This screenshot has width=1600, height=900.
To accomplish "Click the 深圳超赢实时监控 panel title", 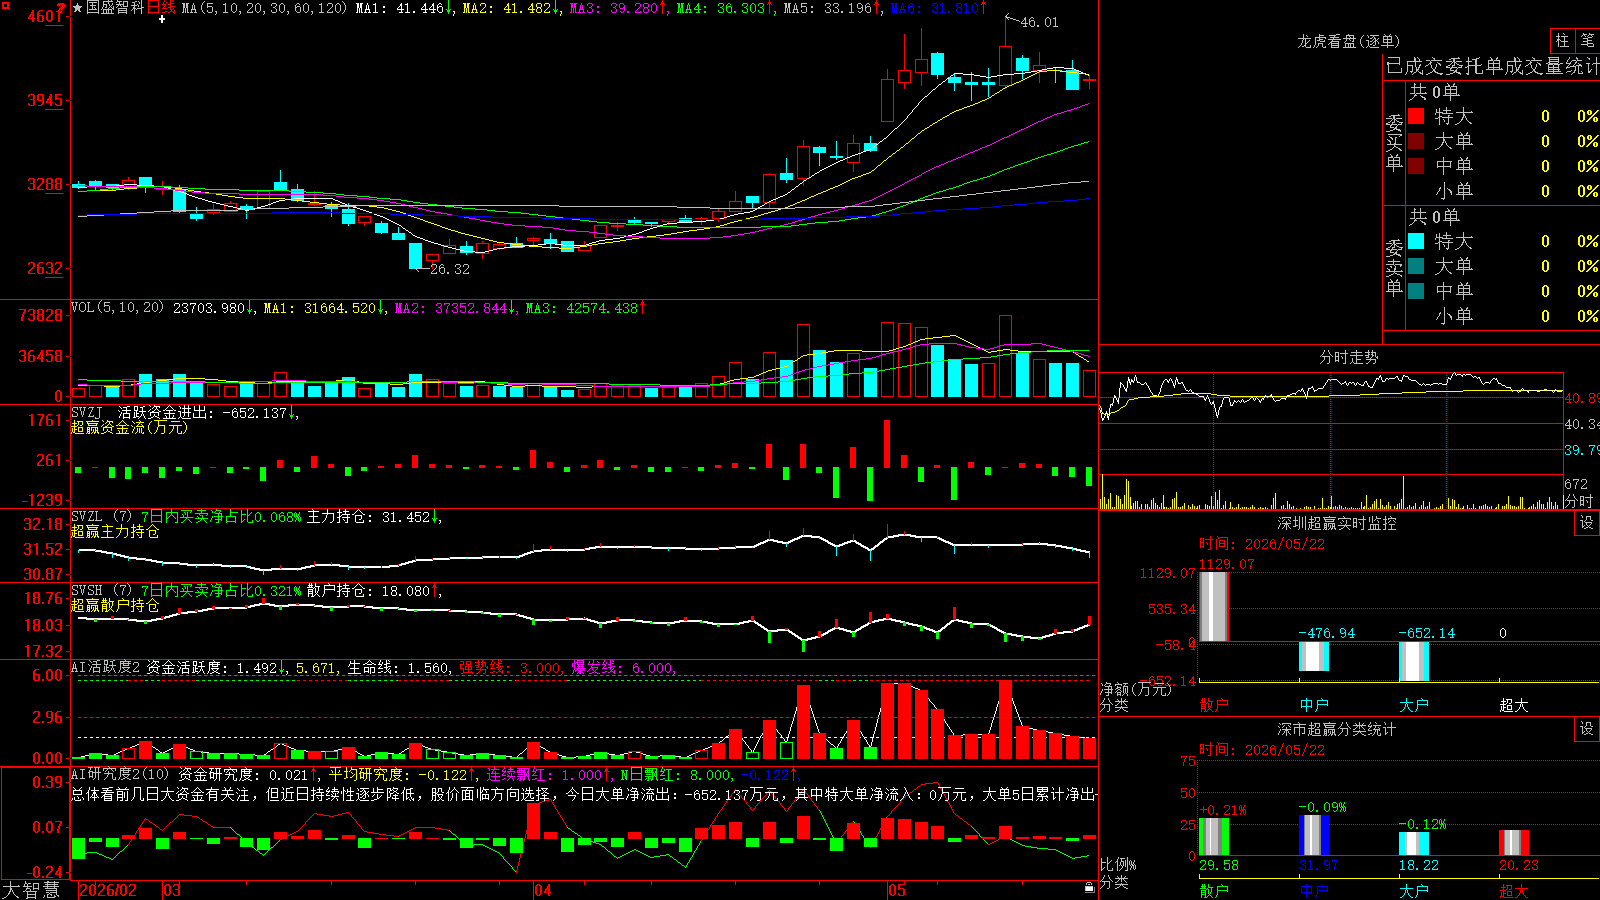I will point(1337,523).
